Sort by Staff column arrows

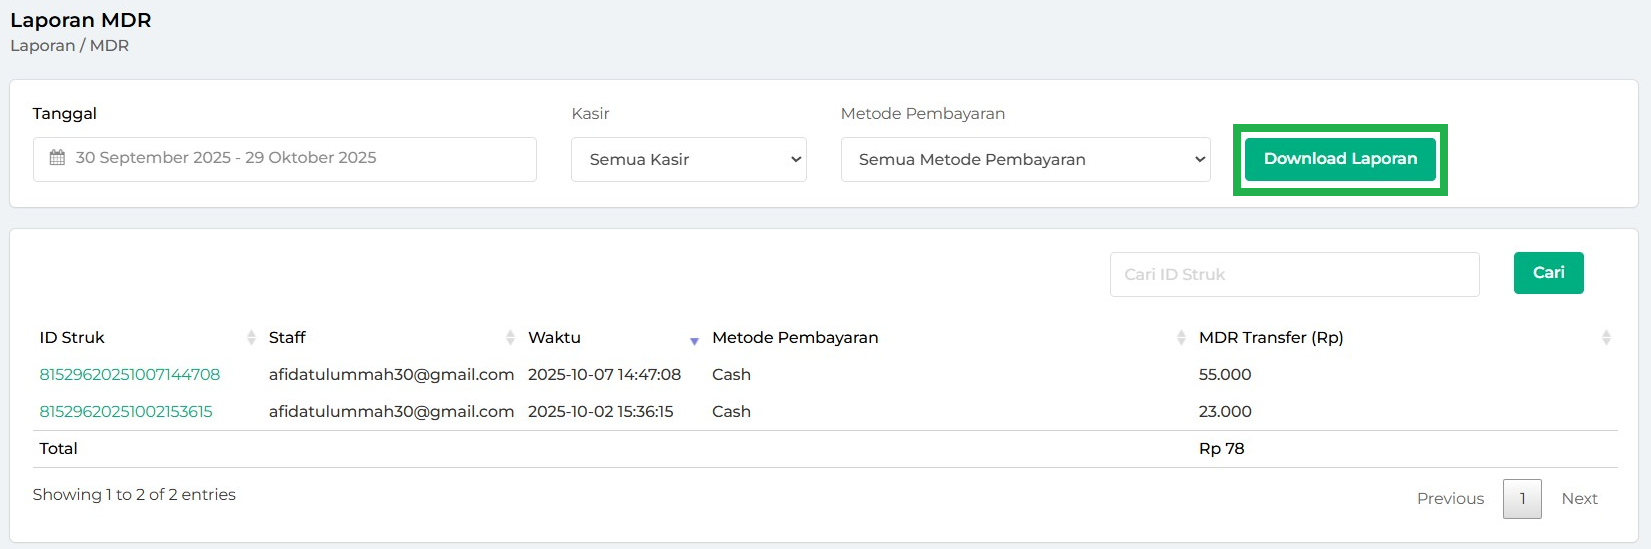point(510,338)
